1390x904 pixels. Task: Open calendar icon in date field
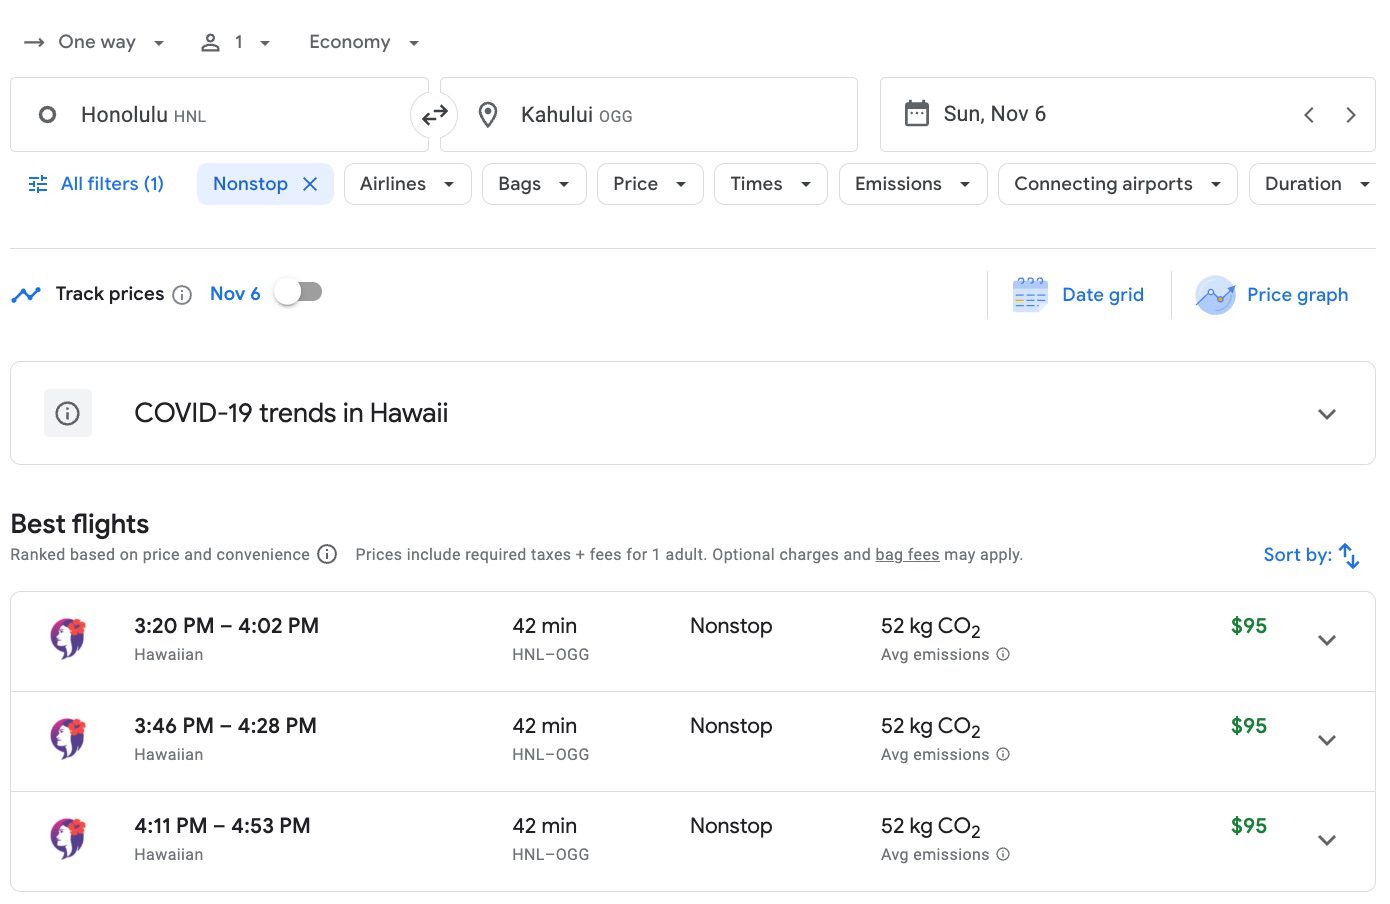point(916,114)
